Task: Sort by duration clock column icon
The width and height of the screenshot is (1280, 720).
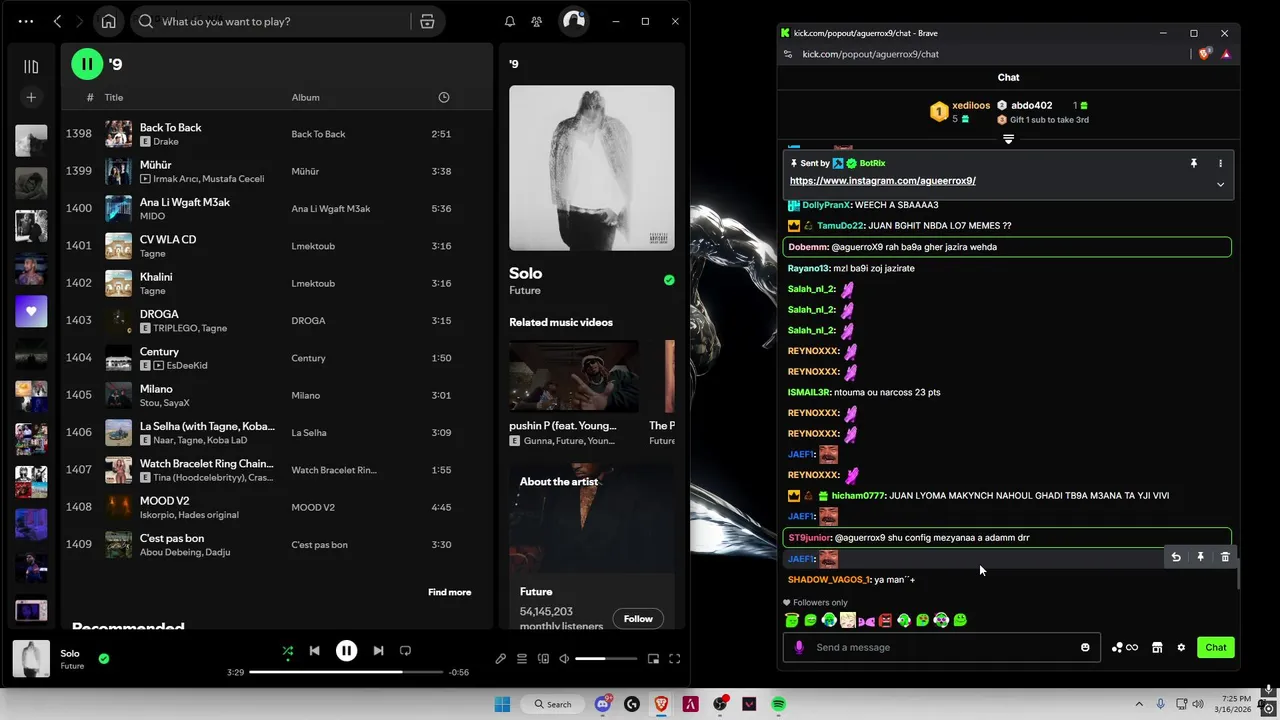Action: [x=444, y=97]
